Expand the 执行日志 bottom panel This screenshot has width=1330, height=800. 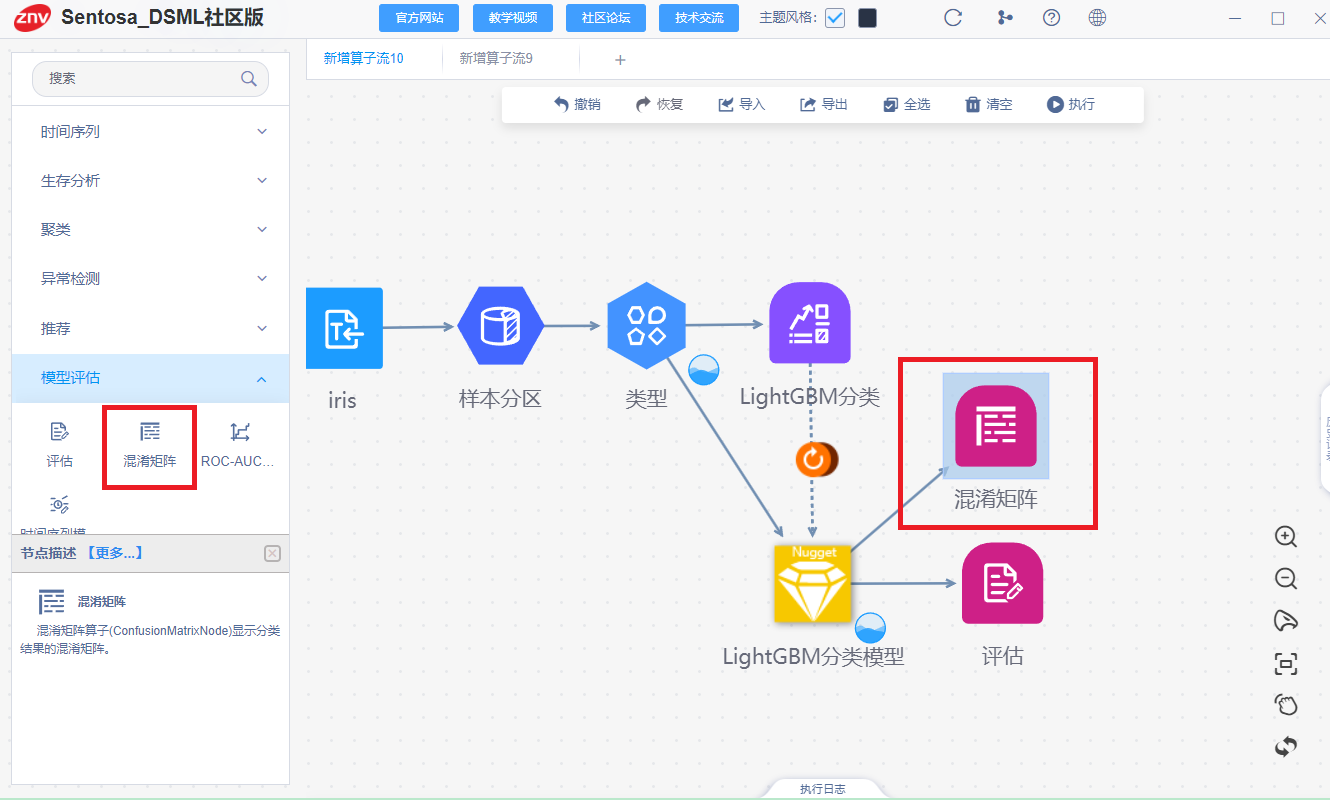[x=822, y=789]
